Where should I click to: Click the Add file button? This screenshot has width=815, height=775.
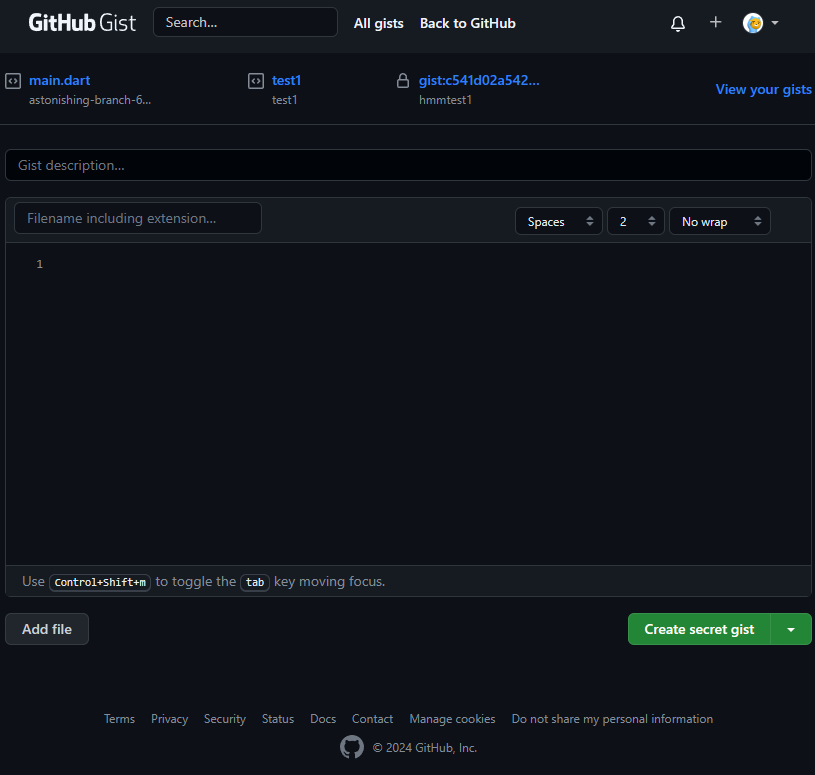click(x=47, y=629)
